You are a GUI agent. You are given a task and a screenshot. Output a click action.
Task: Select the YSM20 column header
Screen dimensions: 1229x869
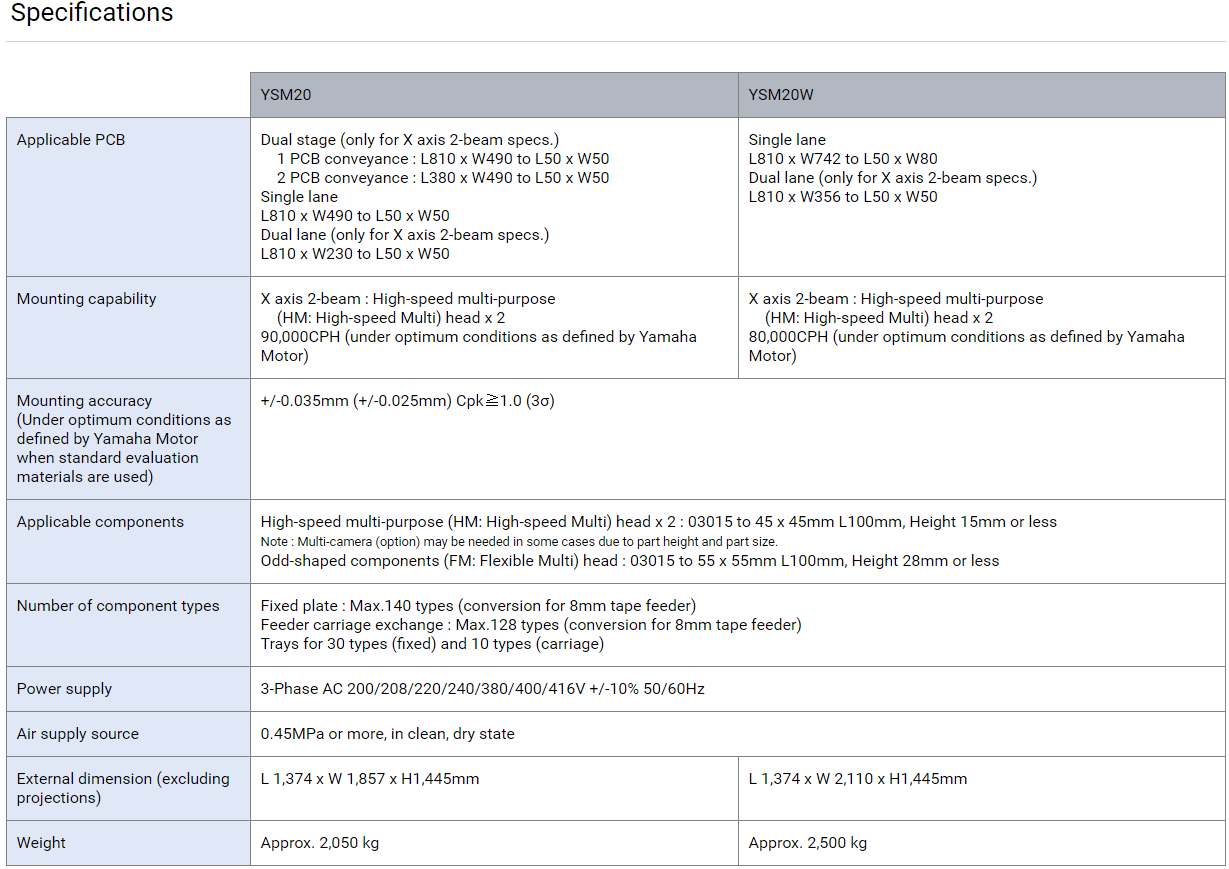click(x=494, y=95)
